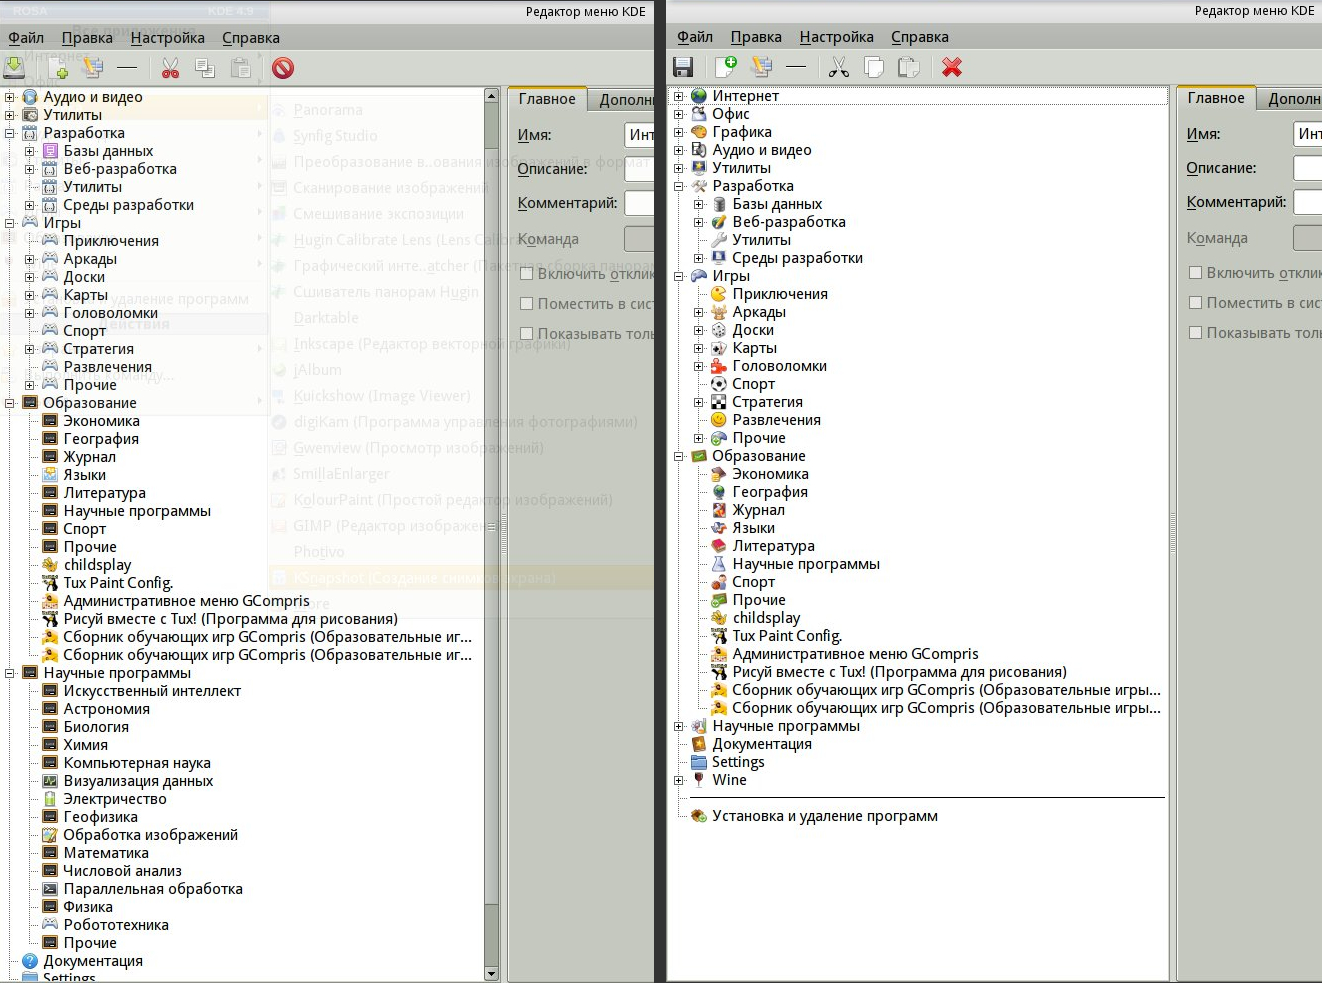
Task: Expand the Wine category in right window
Action: click(x=679, y=780)
